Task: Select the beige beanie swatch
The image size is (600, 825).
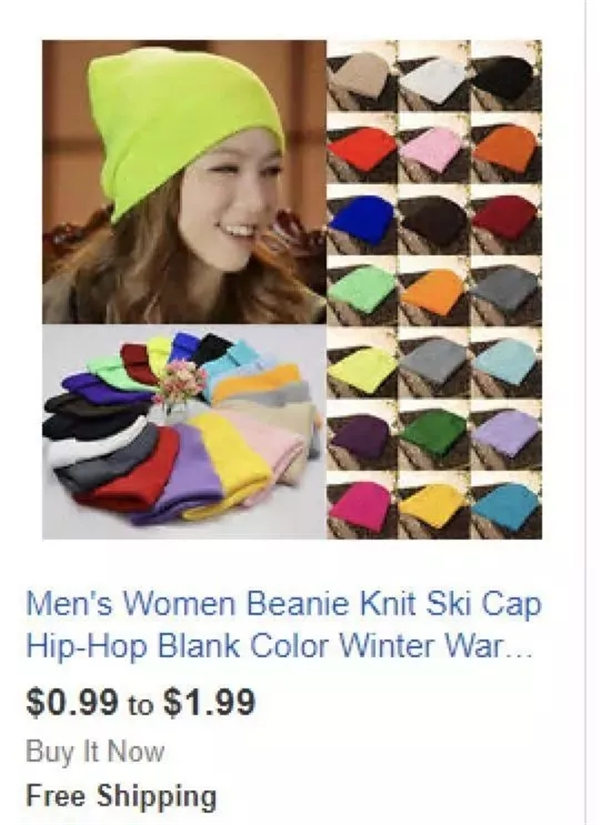Action: pyautogui.click(x=362, y=76)
